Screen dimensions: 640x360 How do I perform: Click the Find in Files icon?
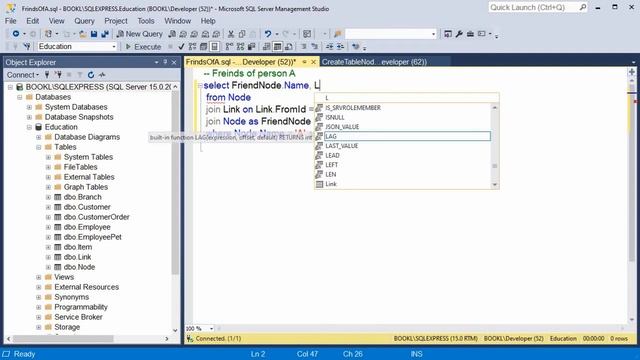(338, 34)
